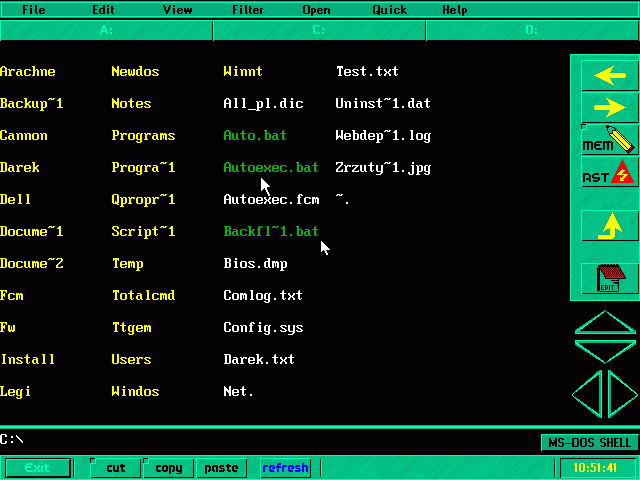
Task: Select the Autoexec.bat file
Action: [x=271, y=167]
